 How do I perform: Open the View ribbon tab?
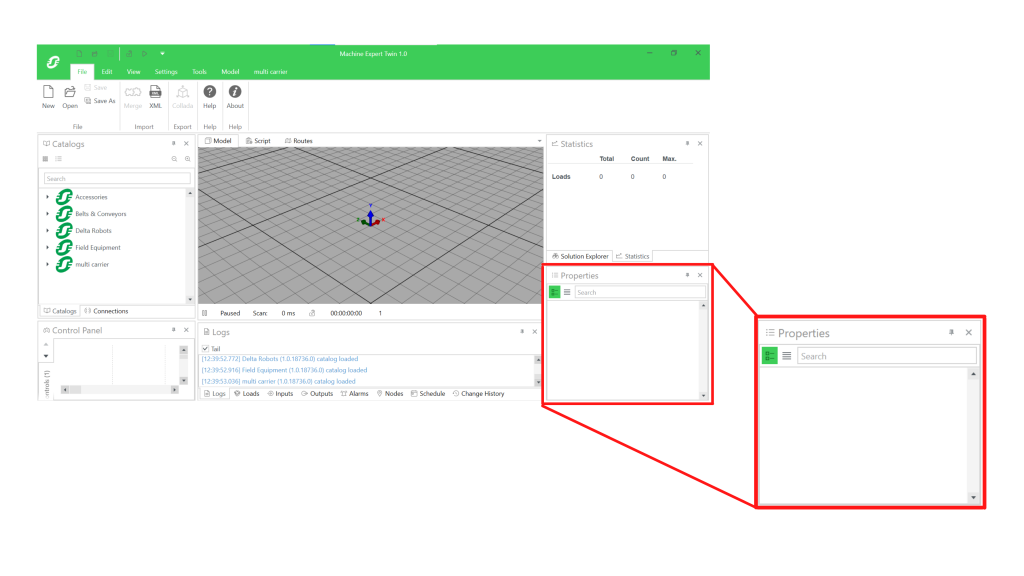click(133, 72)
